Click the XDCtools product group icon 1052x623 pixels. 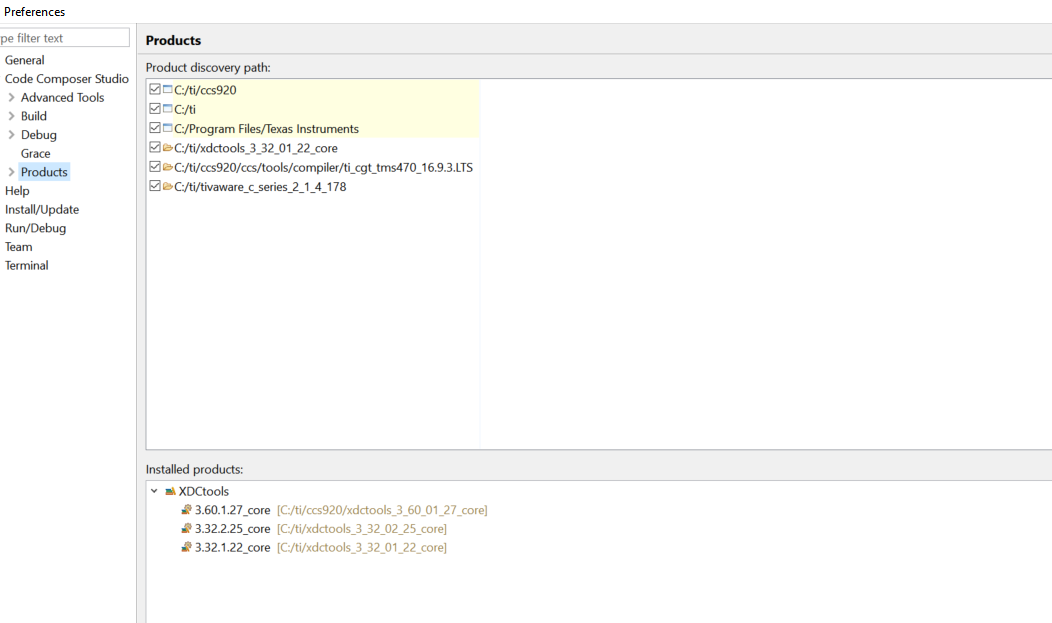(x=171, y=491)
